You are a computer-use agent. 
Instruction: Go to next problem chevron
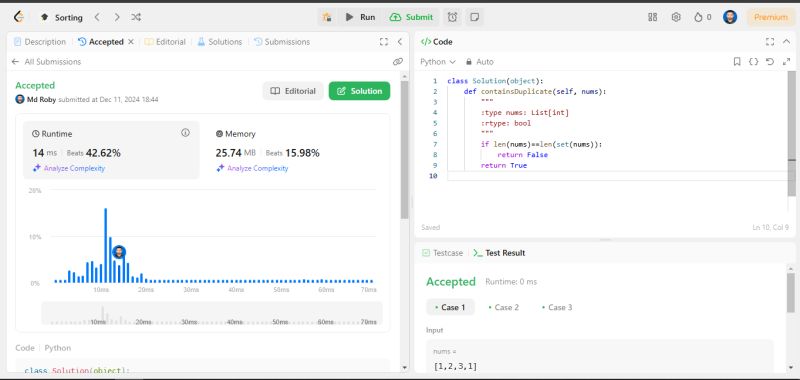pos(117,17)
